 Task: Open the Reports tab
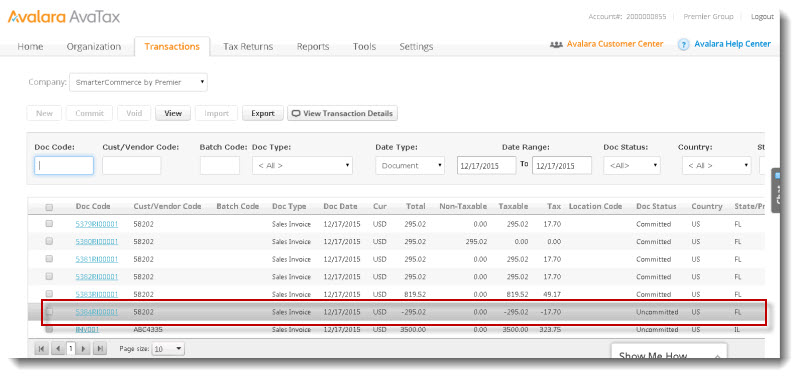pos(313,46)
